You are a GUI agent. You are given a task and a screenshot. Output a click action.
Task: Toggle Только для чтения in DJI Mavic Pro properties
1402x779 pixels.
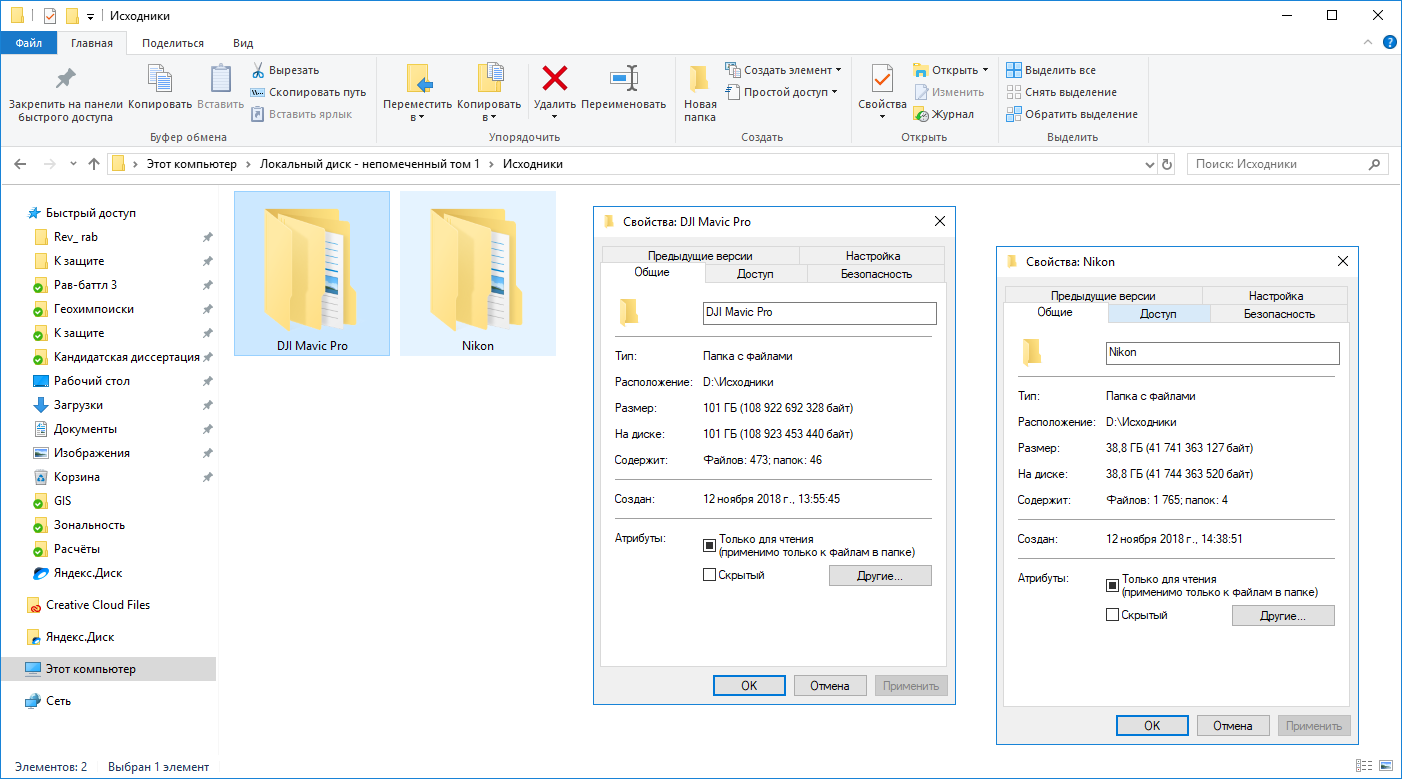click(709, 545)
